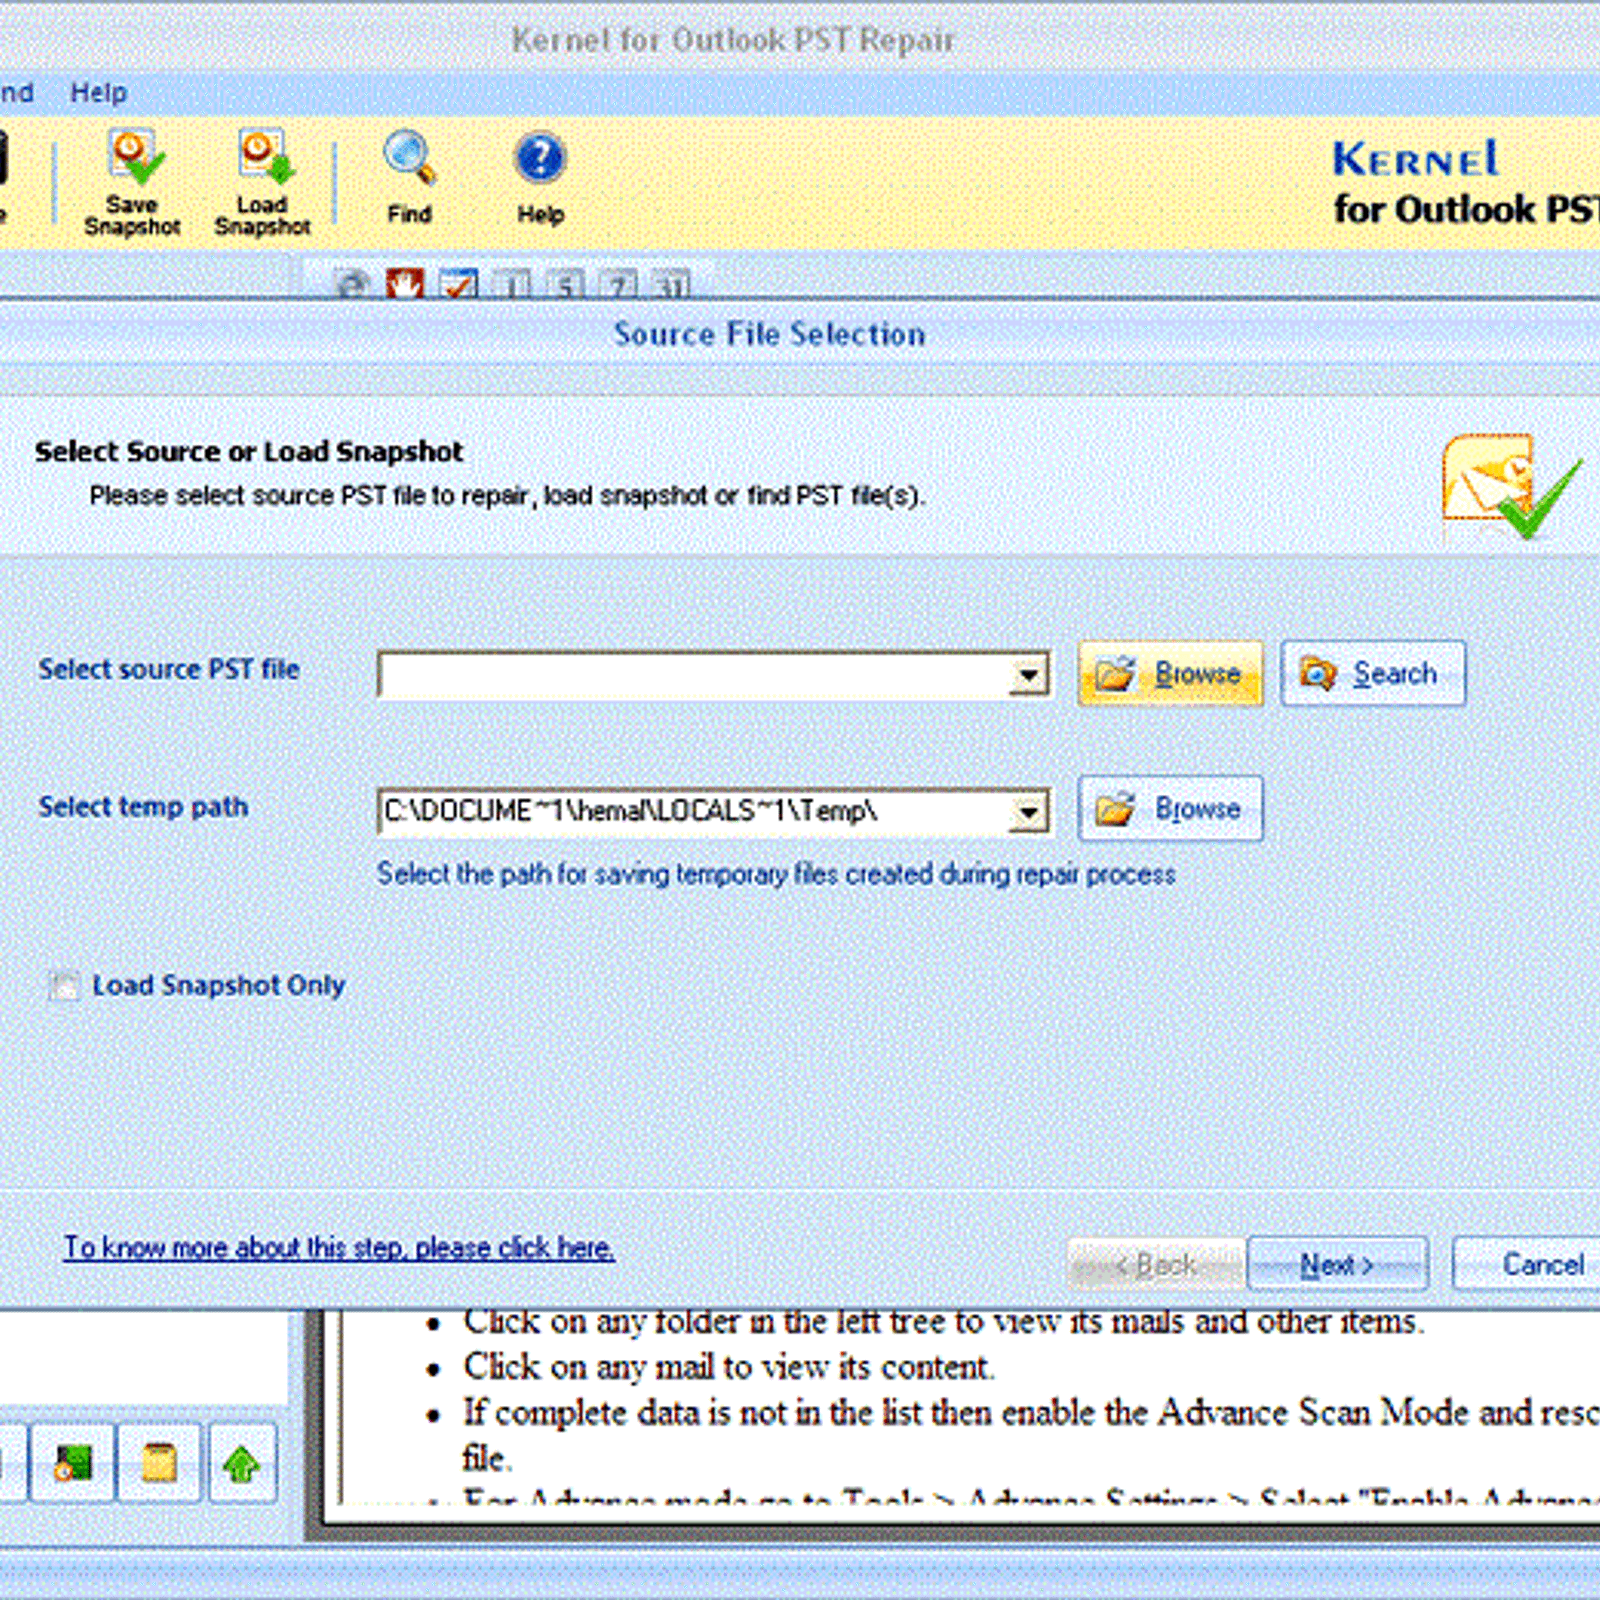
Task: Open the Find magnifier tool
Action: click(410, 178)
